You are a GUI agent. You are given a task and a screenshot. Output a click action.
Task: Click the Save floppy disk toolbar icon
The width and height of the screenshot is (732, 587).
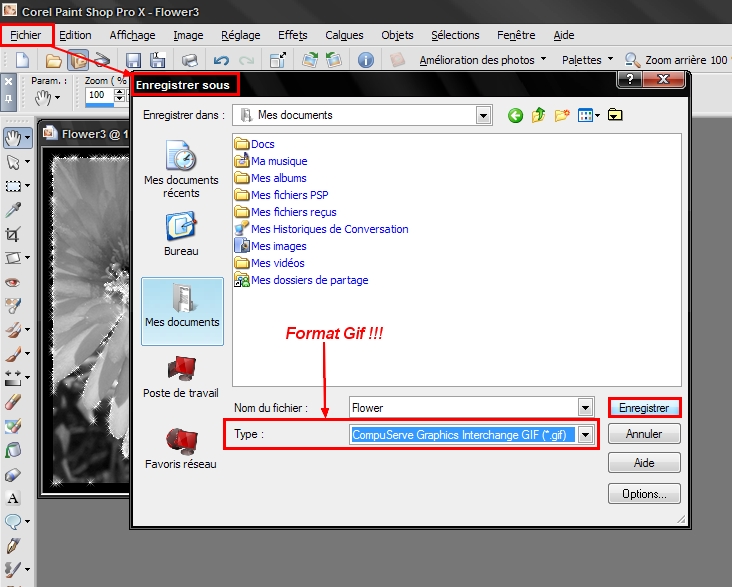click(x=134, y=60)
